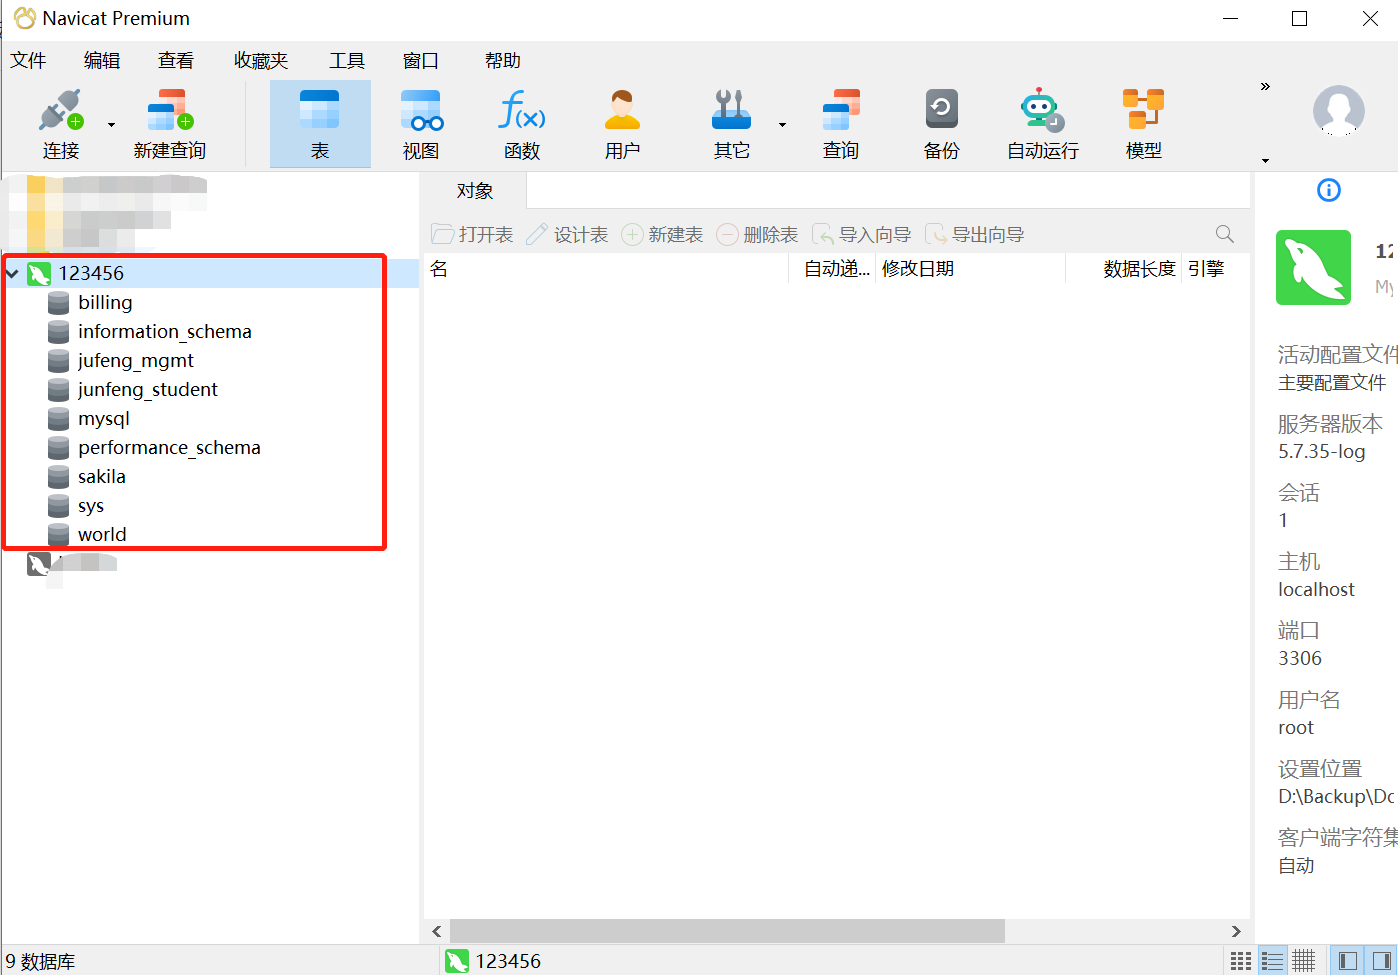The height and width of the screenshot is (975, 1398).
Task: Click the horizontal scrollbar in object list
Action: coord(726,931)
